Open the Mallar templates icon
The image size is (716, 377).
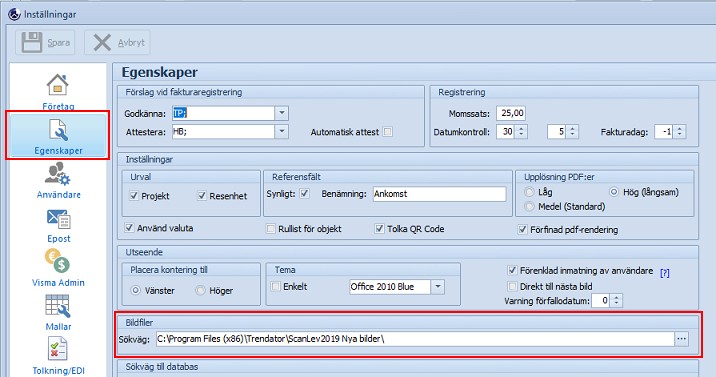point(58,313)
